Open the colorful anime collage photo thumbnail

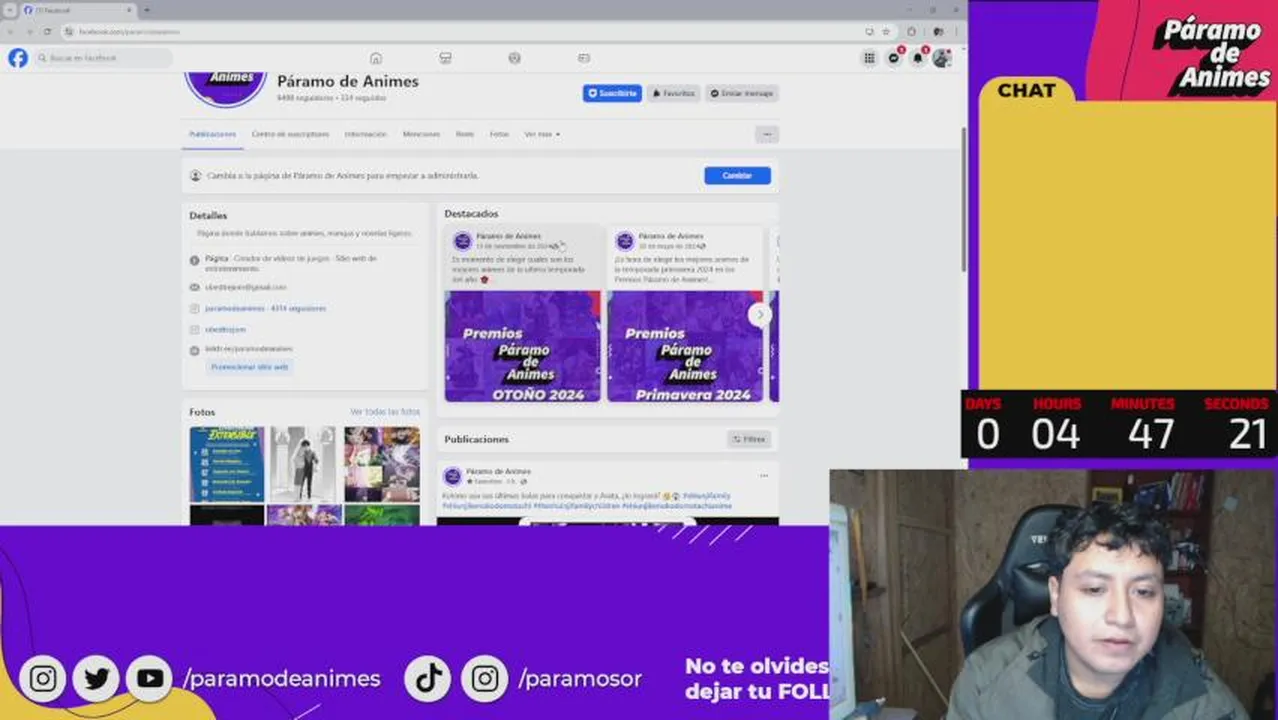[x=382, y=464]
